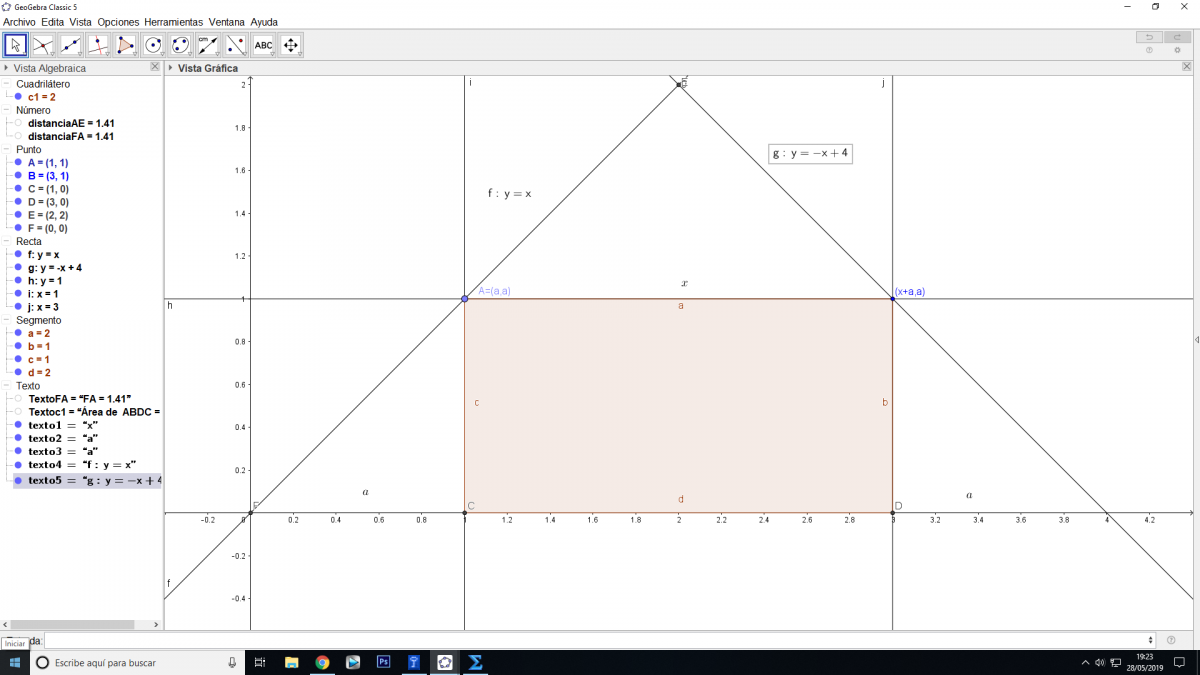Open the Opciones menu
The image size is (1200, 675).
[x=118, y=21]
